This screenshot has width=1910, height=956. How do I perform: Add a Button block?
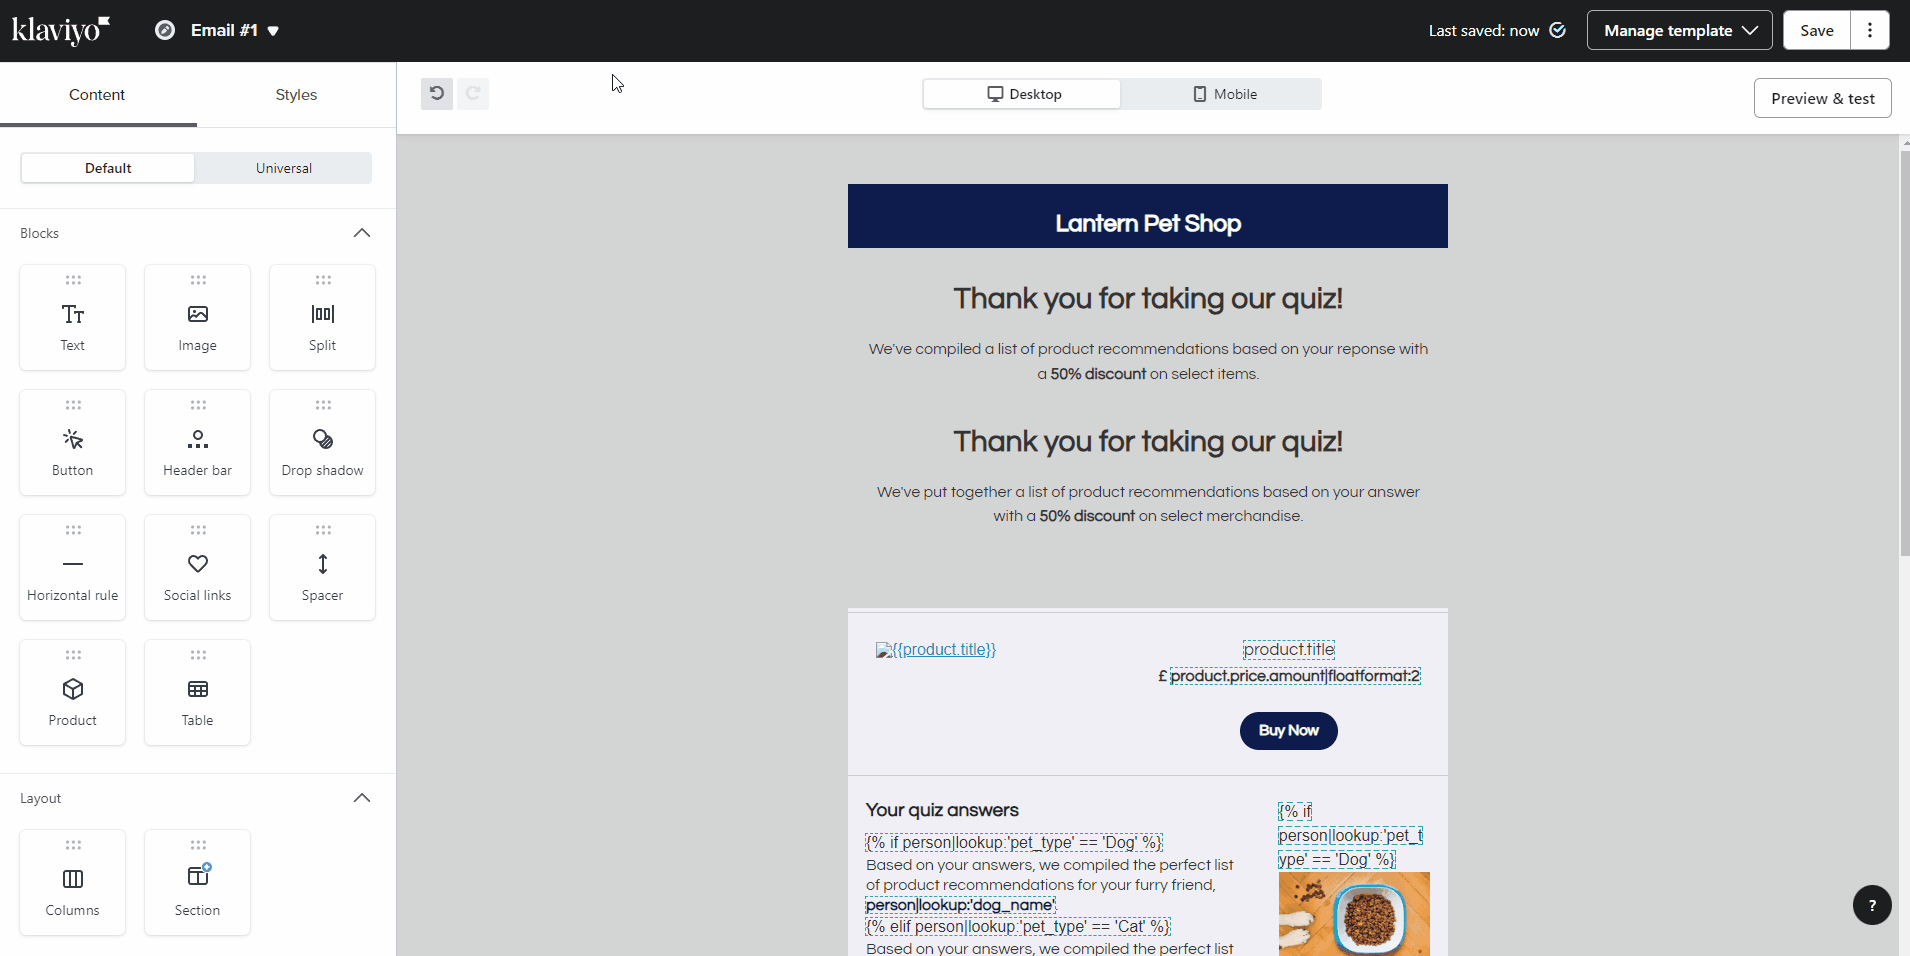pos(73,442)
